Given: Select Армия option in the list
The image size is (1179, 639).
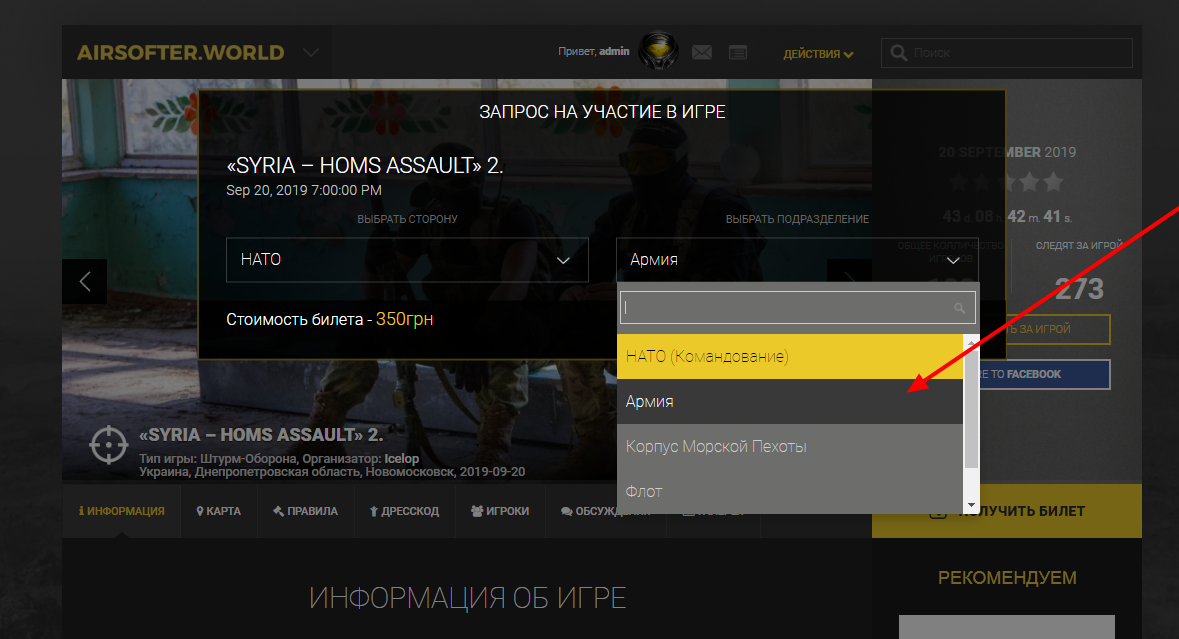Looking at the screenshot, I should [790, 401].
